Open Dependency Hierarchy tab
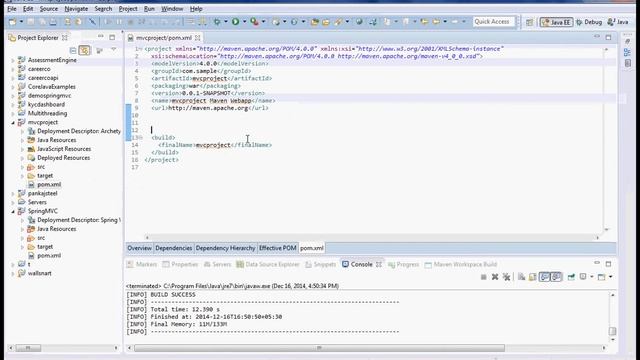Screen dimensions: 640x360 (225, 248)
